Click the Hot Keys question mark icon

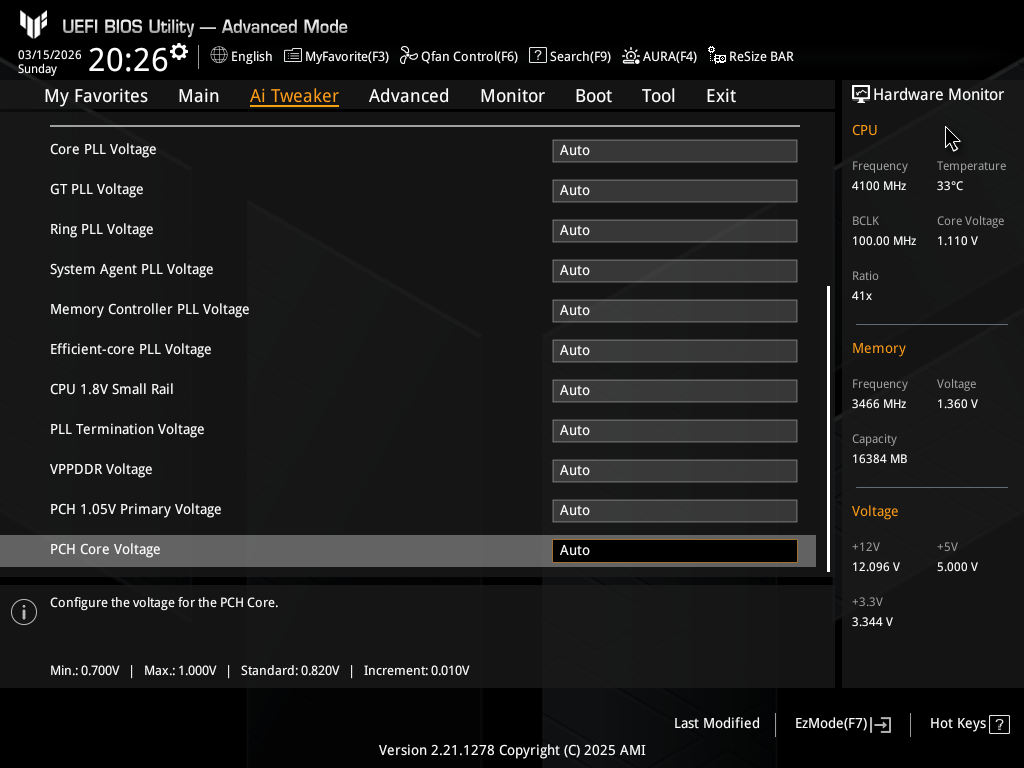pos(999,724)
